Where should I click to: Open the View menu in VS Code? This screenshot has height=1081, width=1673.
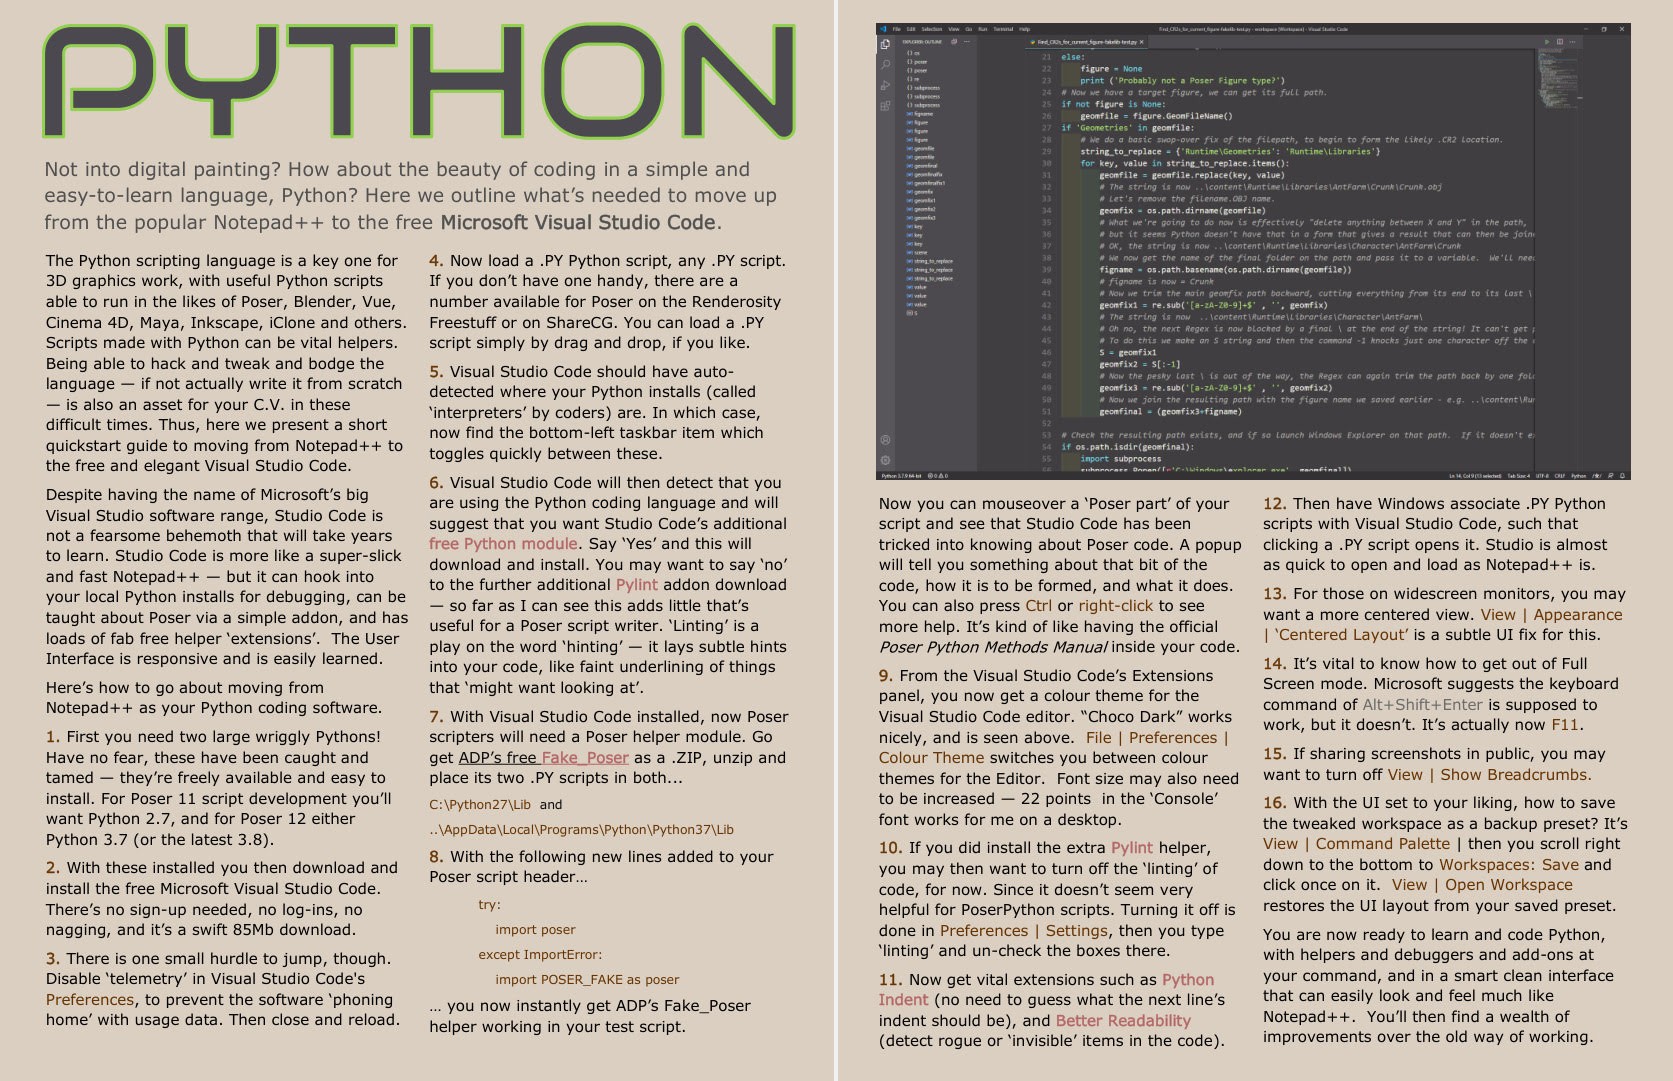pyautogui.click(x=954, y=29)
